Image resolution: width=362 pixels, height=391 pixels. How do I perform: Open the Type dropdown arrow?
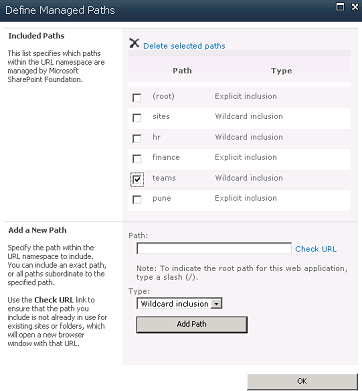(x=217, y=304)
